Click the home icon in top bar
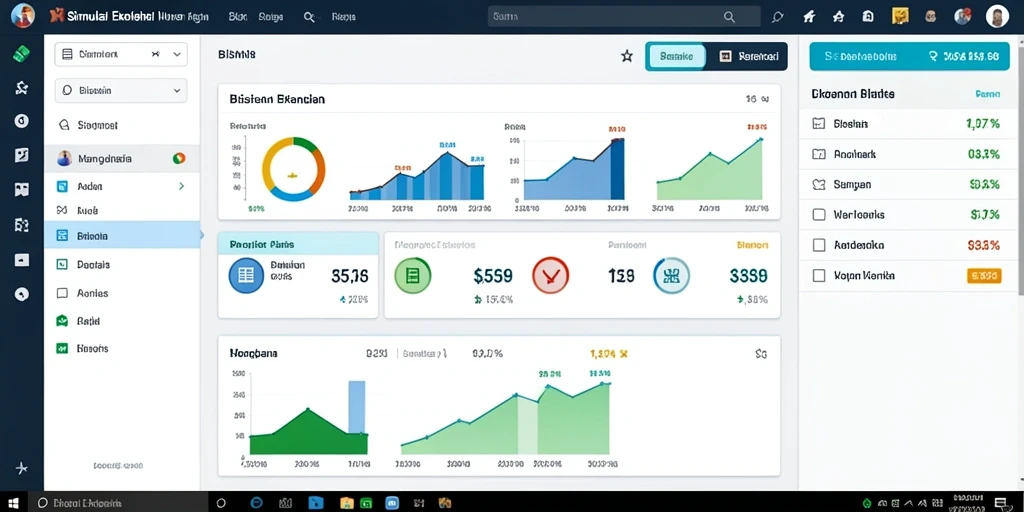Screen dimensions: 1024x512 click(839, 17)
